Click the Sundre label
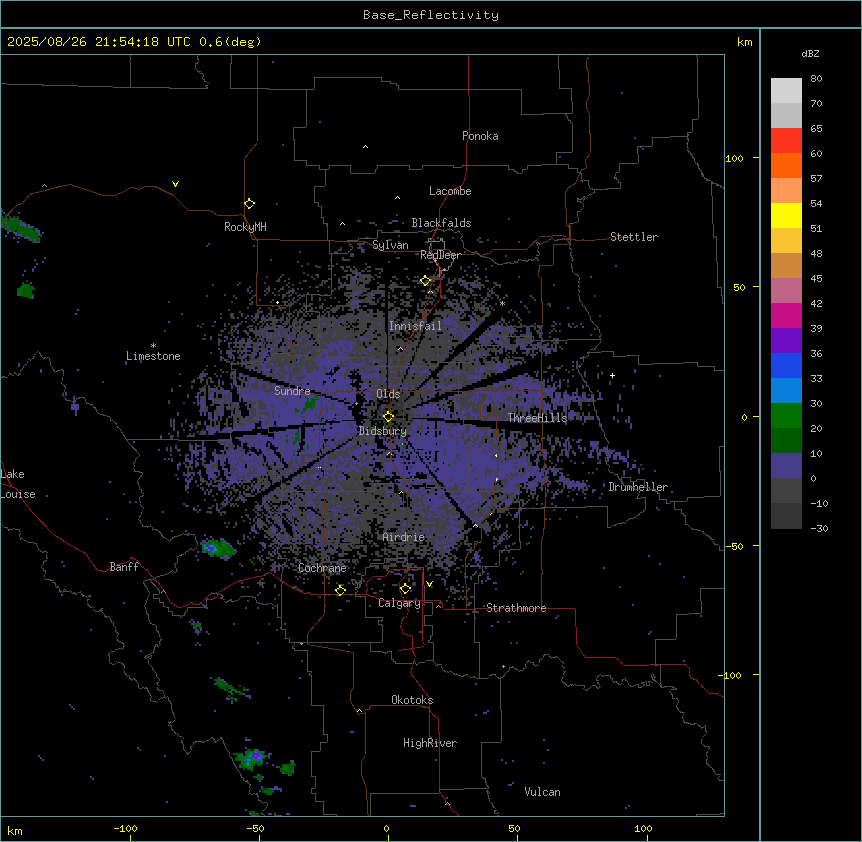Viewport: 862px width, 842px height. 292,391
